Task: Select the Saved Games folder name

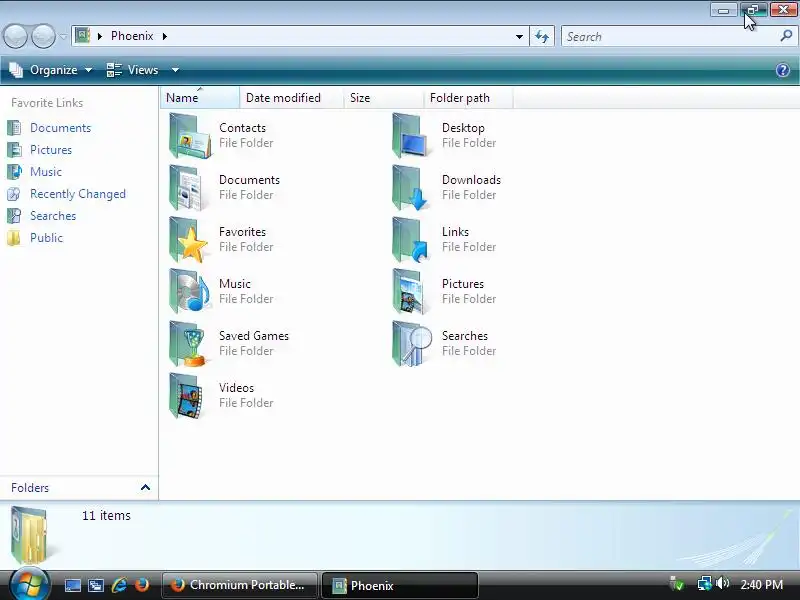Action: tap(254, 336)
